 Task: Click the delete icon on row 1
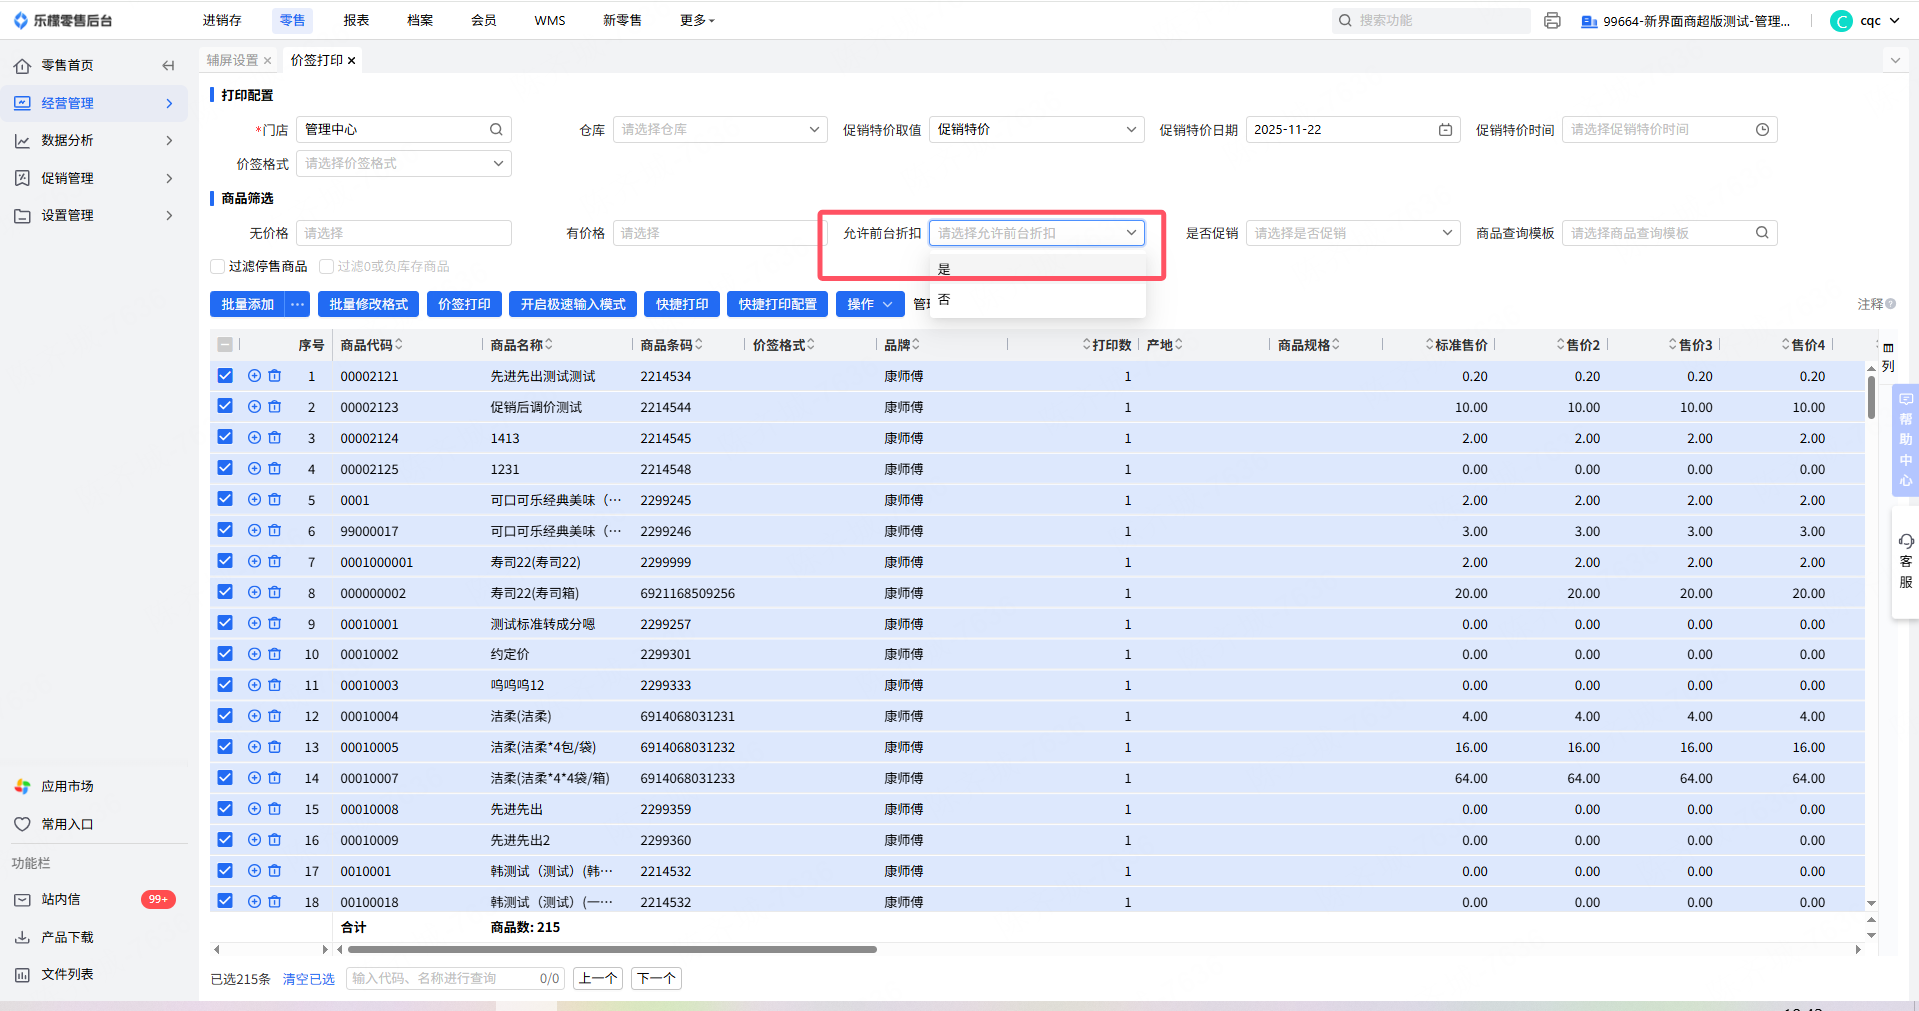point(275,376)
